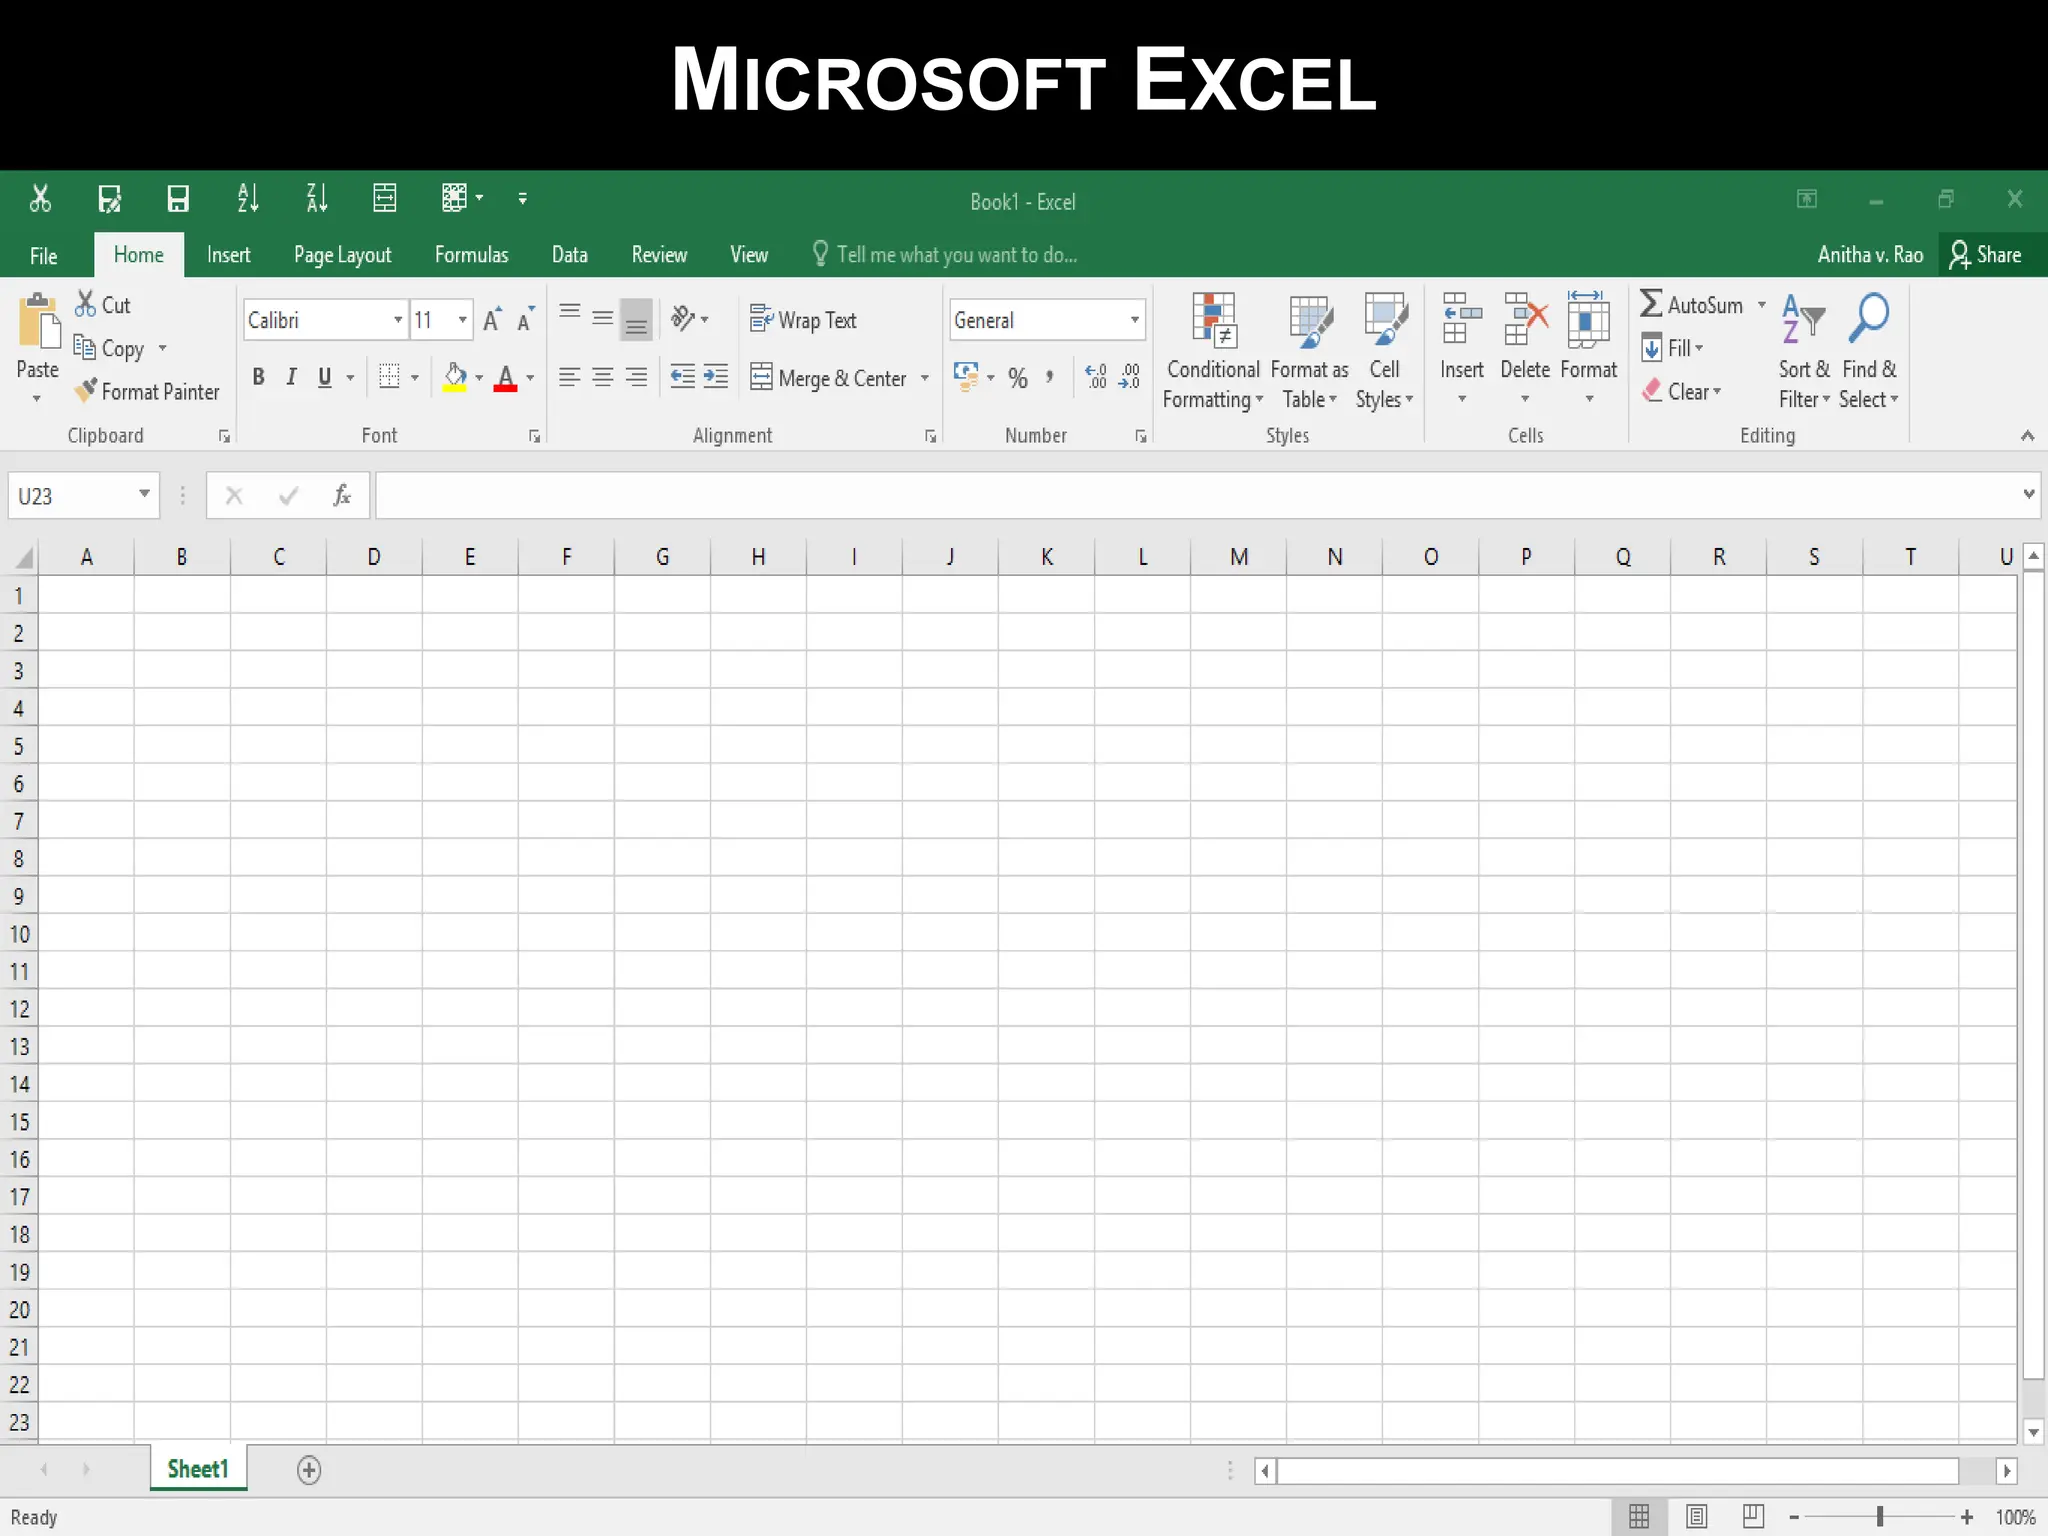Click the Cut button in Clipboard group

click(103, 304)
